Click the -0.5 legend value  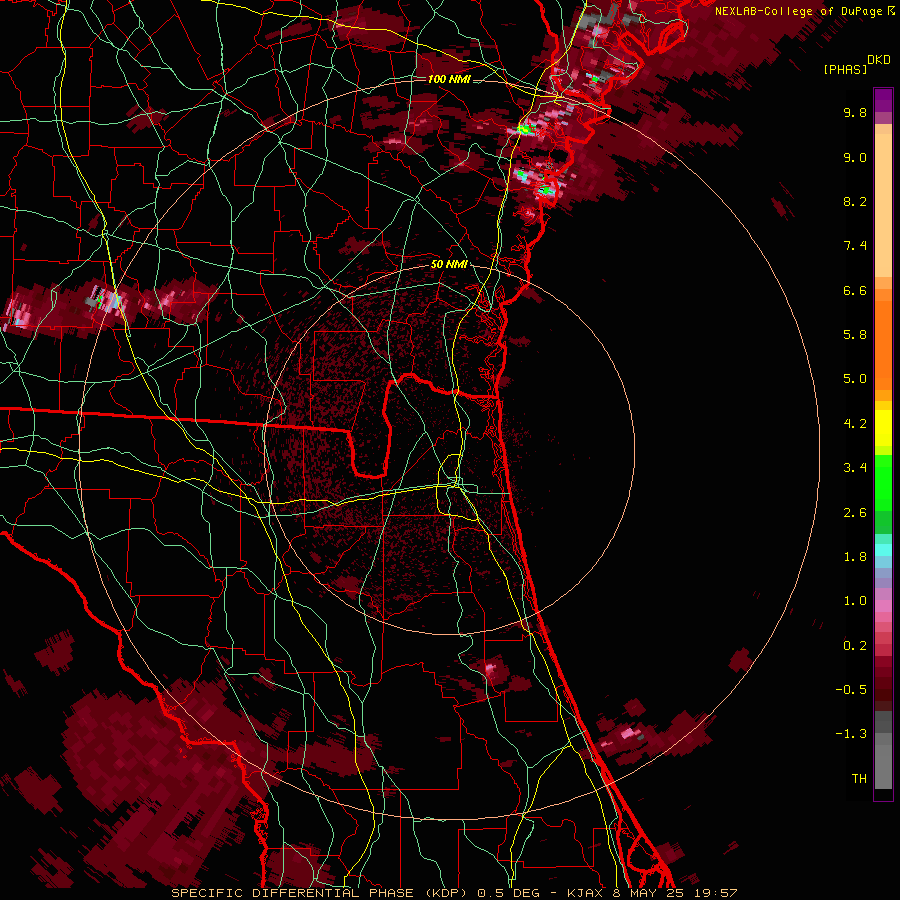pyautogui.click(x=851, y=690)
